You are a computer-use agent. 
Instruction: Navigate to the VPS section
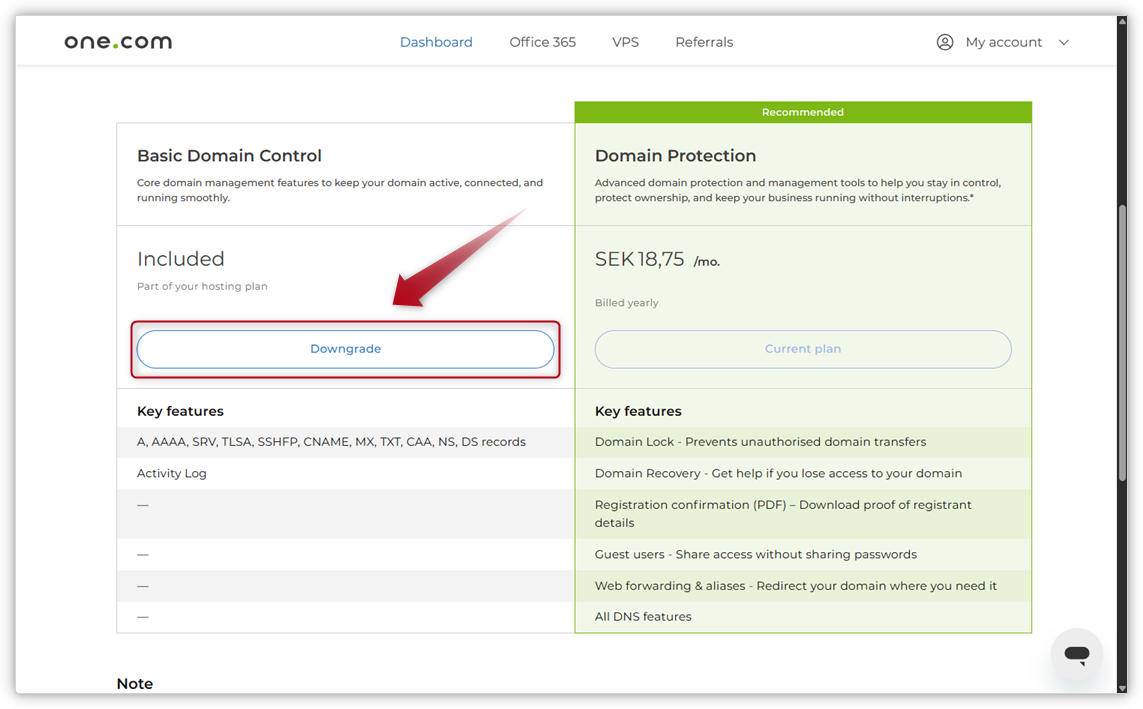point(625,41)
